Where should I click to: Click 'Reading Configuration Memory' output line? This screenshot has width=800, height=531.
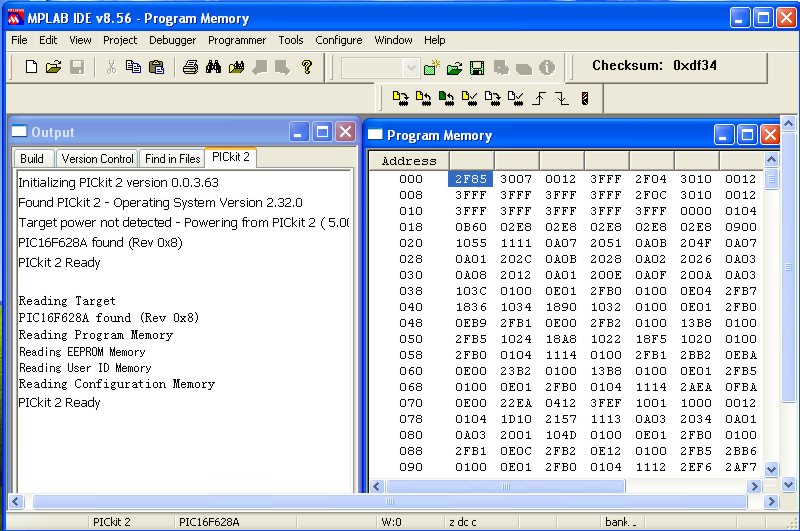(x=117, y=384)
